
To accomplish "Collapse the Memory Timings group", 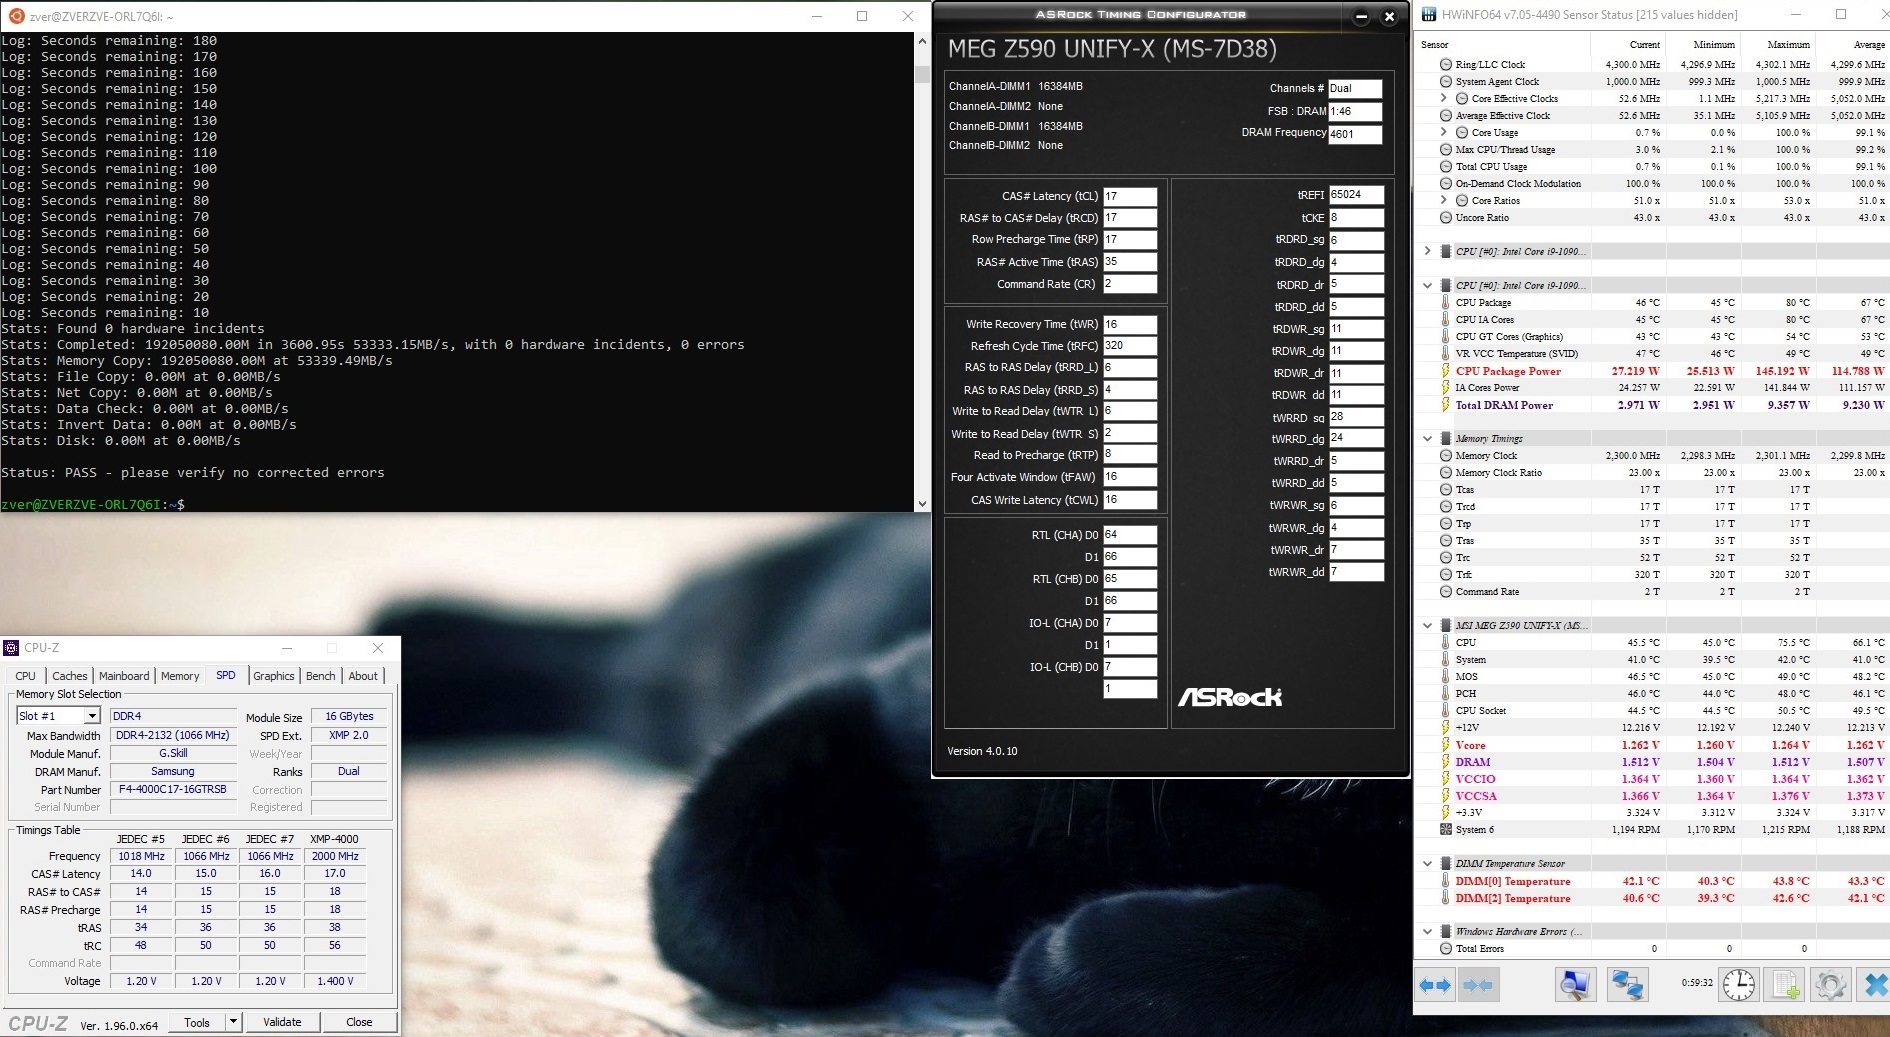I will (1428, 439).
